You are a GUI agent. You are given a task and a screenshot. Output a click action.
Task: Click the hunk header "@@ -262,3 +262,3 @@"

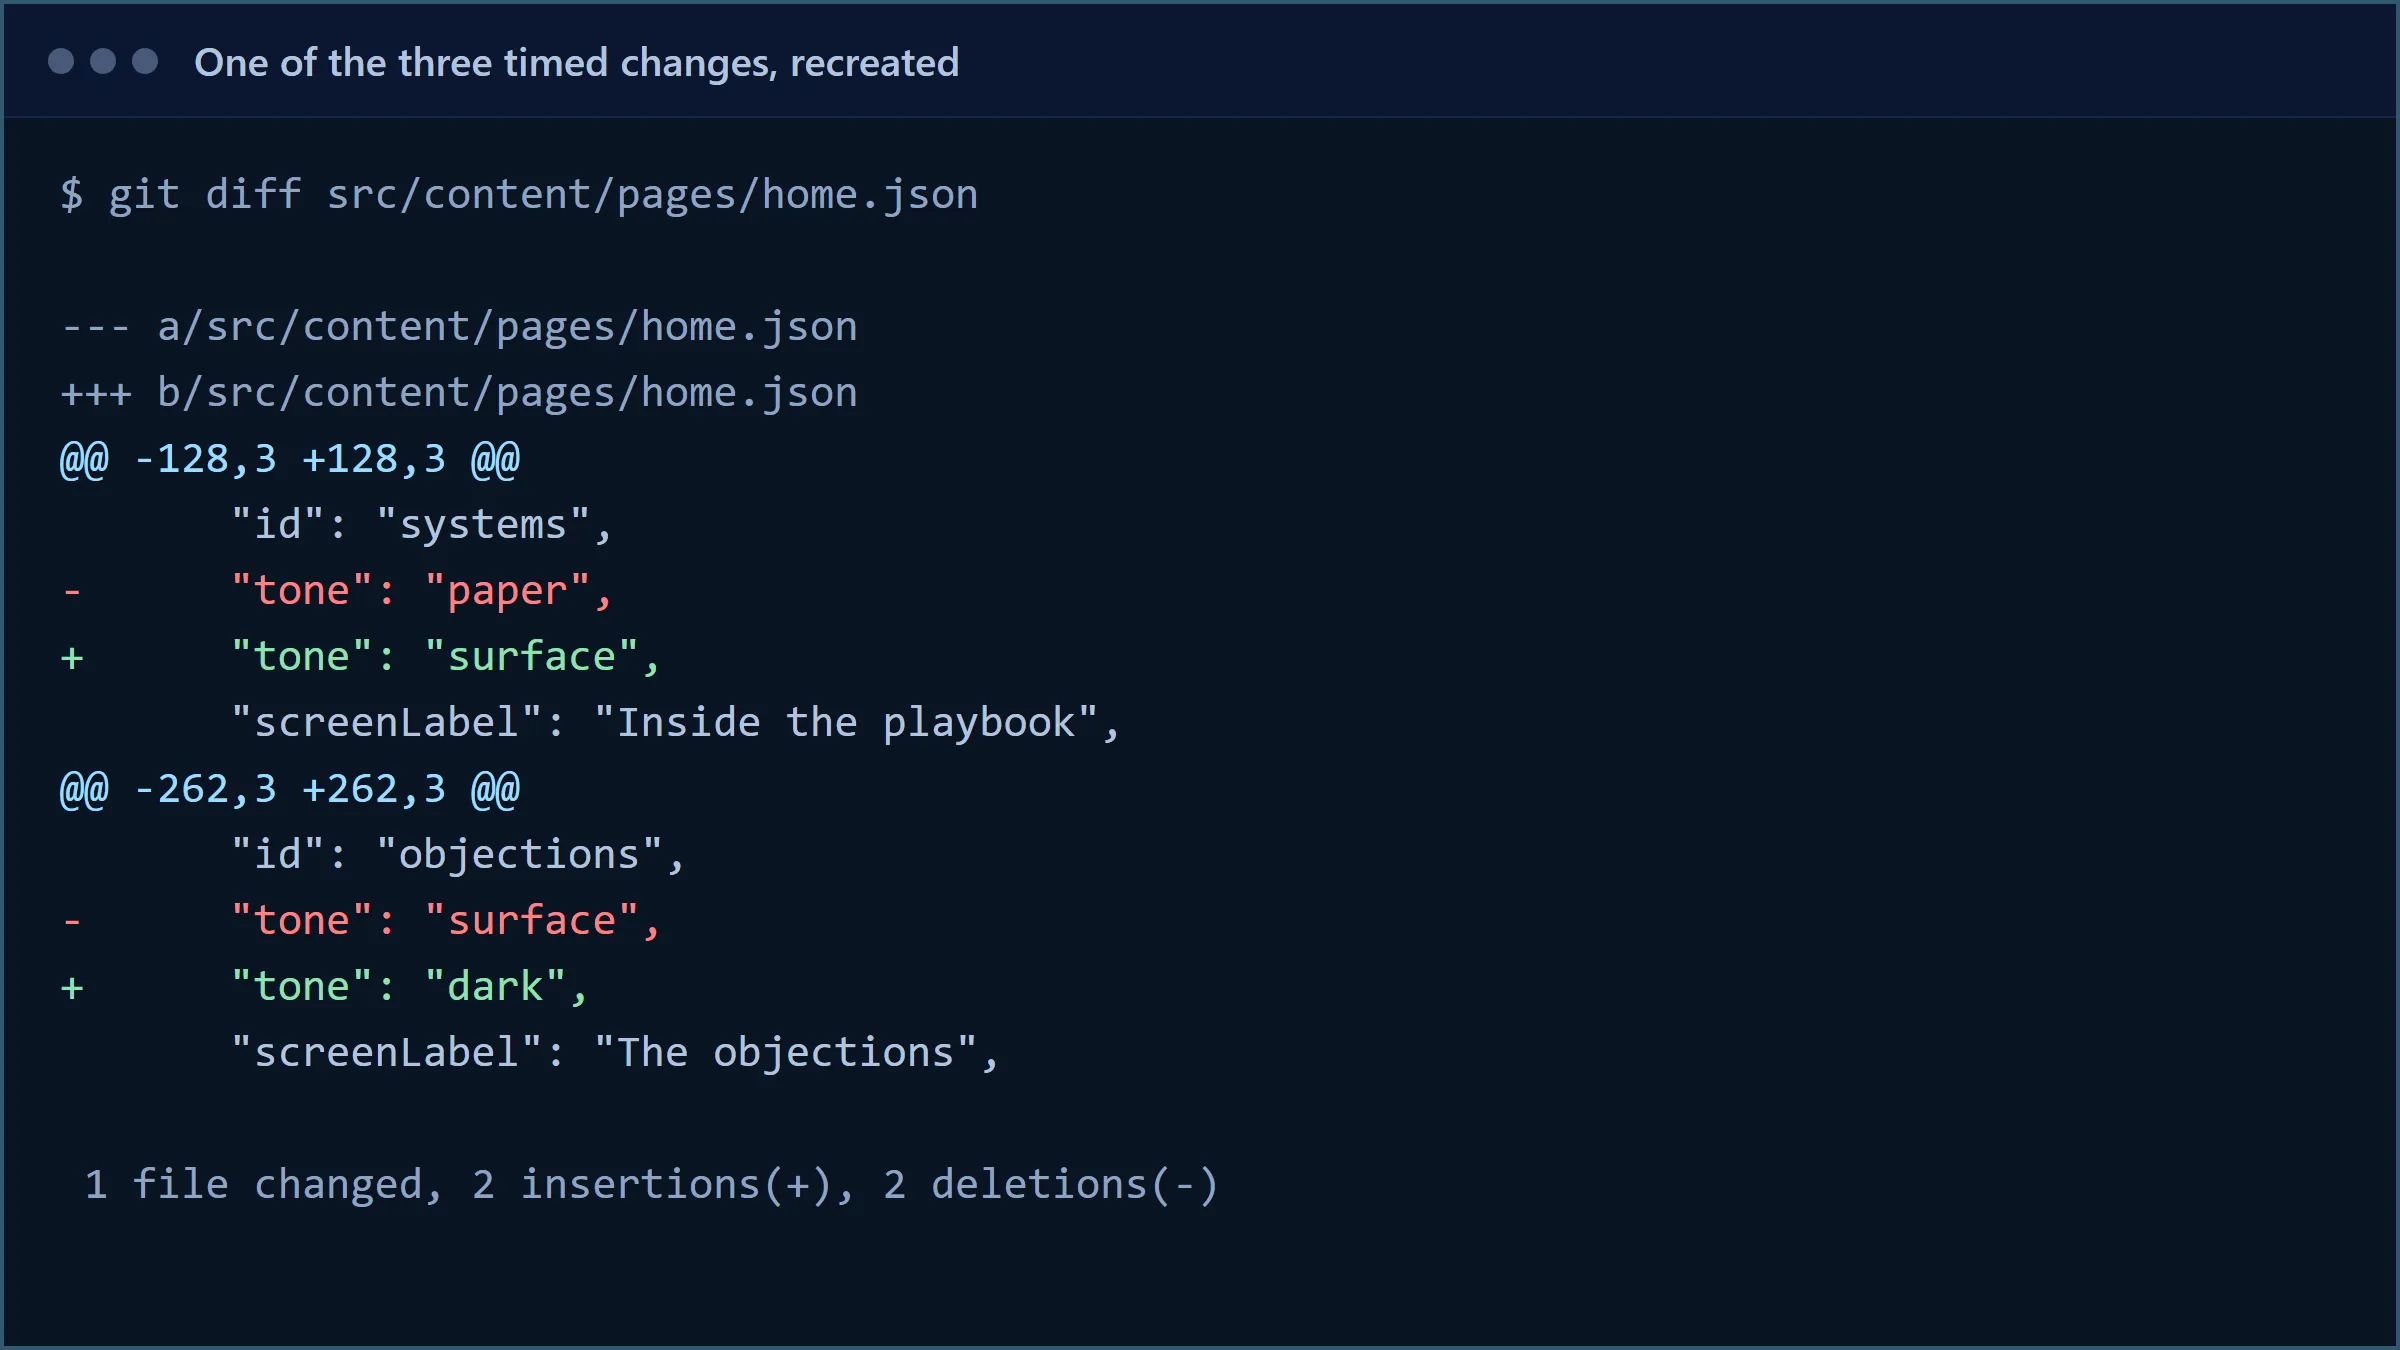pos(290,789)
